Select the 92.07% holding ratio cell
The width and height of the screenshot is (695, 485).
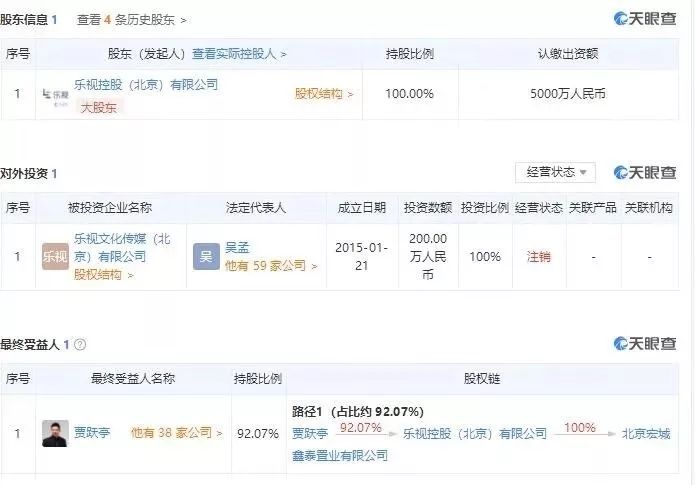click(258, 433)
